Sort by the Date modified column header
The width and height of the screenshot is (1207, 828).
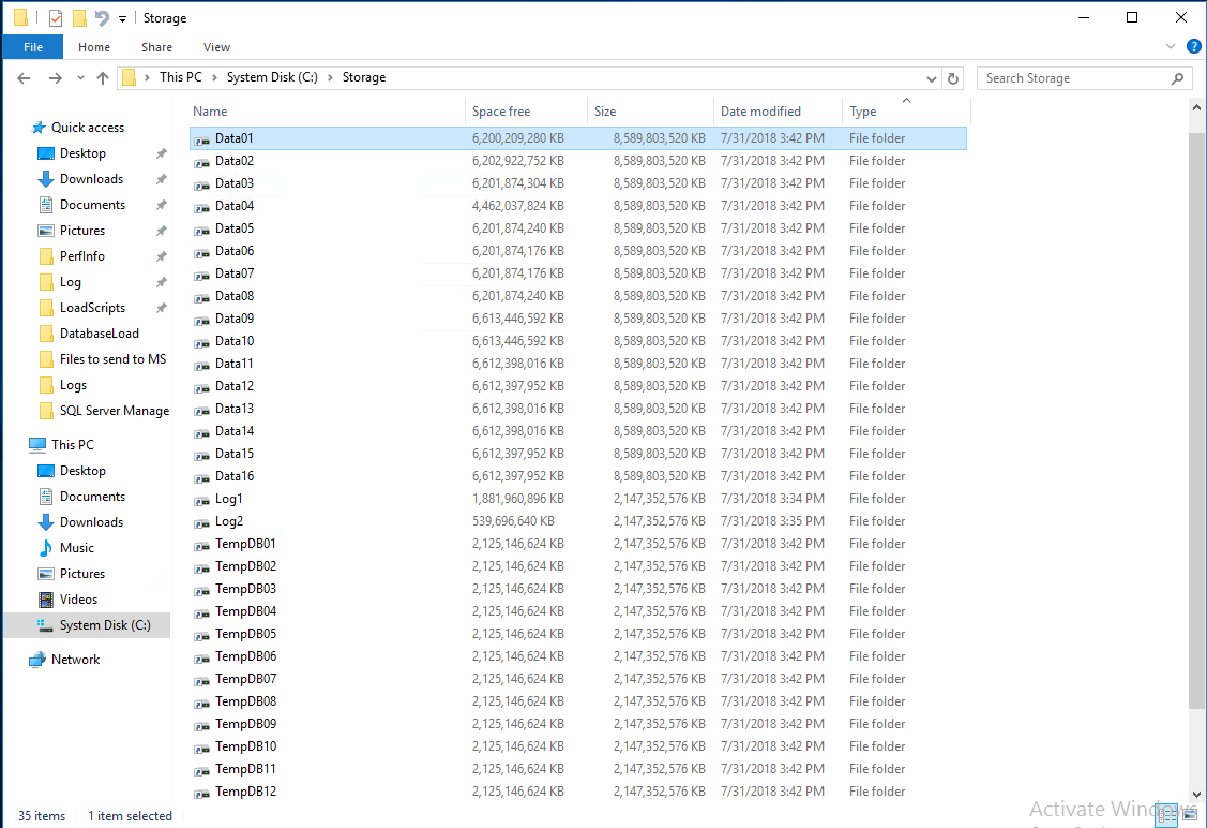pos(779,111)
